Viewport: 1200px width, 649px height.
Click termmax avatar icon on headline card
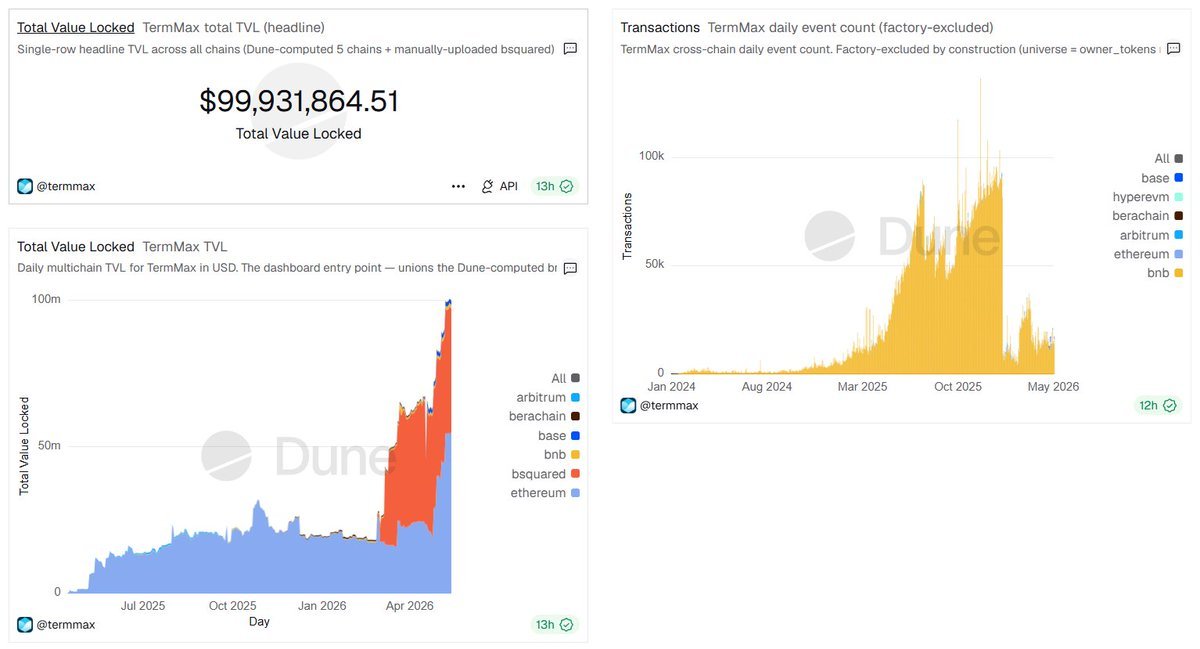coord(25,186)
